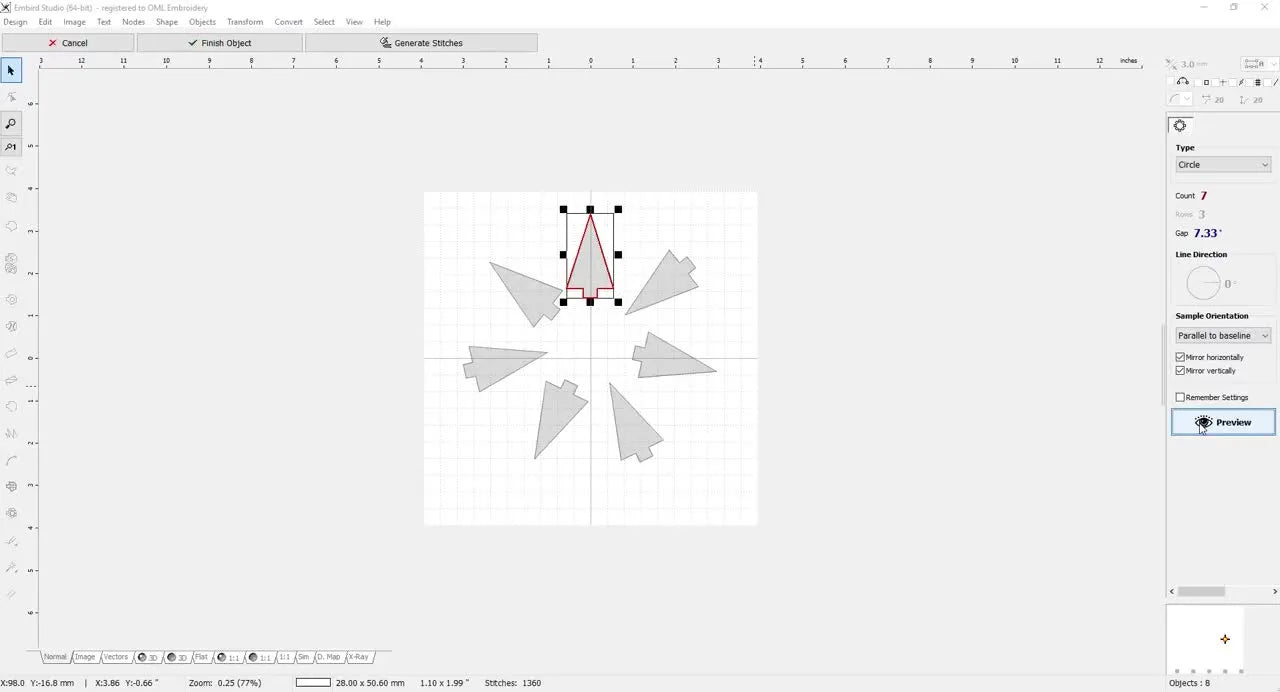This screenshot has width=1280, height=692.
Task: Open the Transform menu
Action: point(245,21)
